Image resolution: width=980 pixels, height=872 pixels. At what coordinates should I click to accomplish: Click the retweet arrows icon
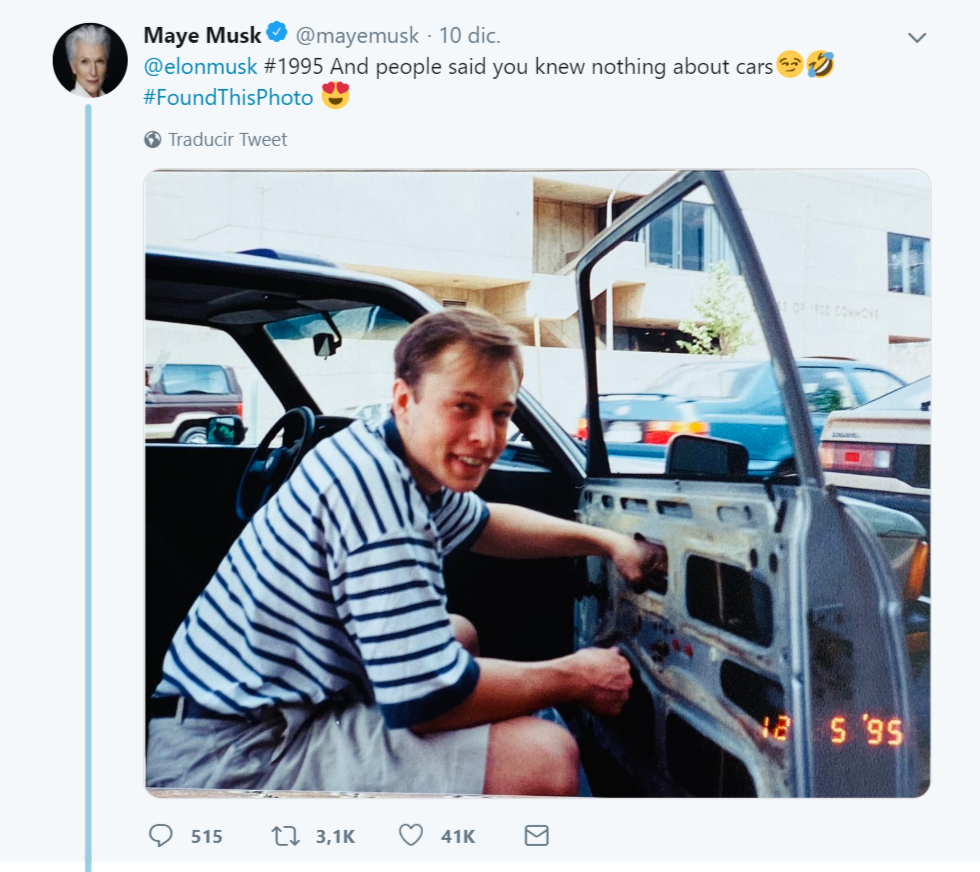pyautogui.click(x=286, y=835)
